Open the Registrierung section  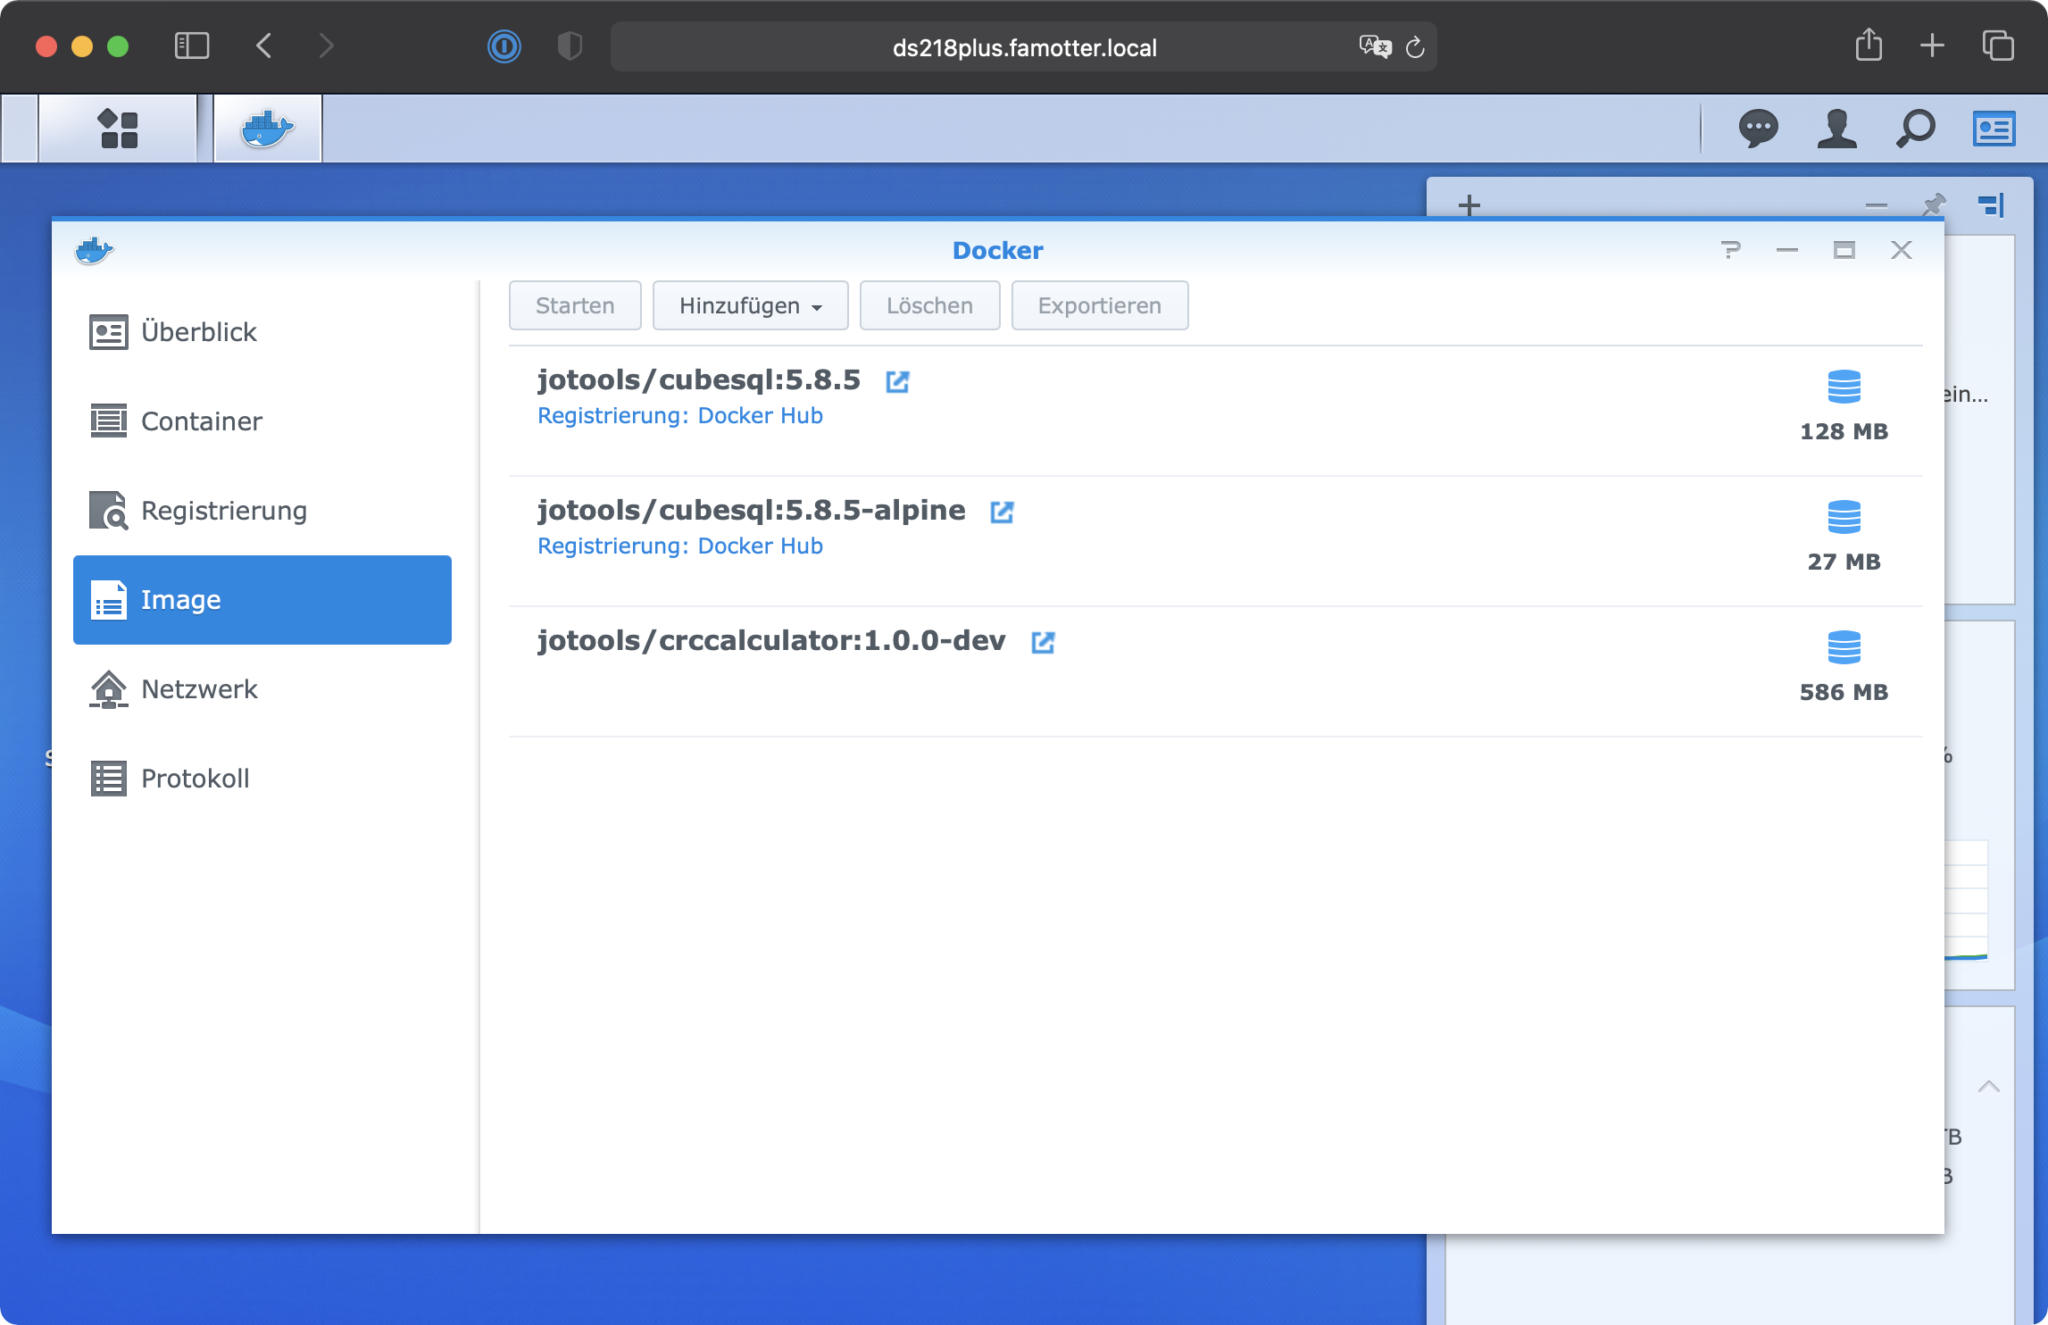click(x=225, y=510)
